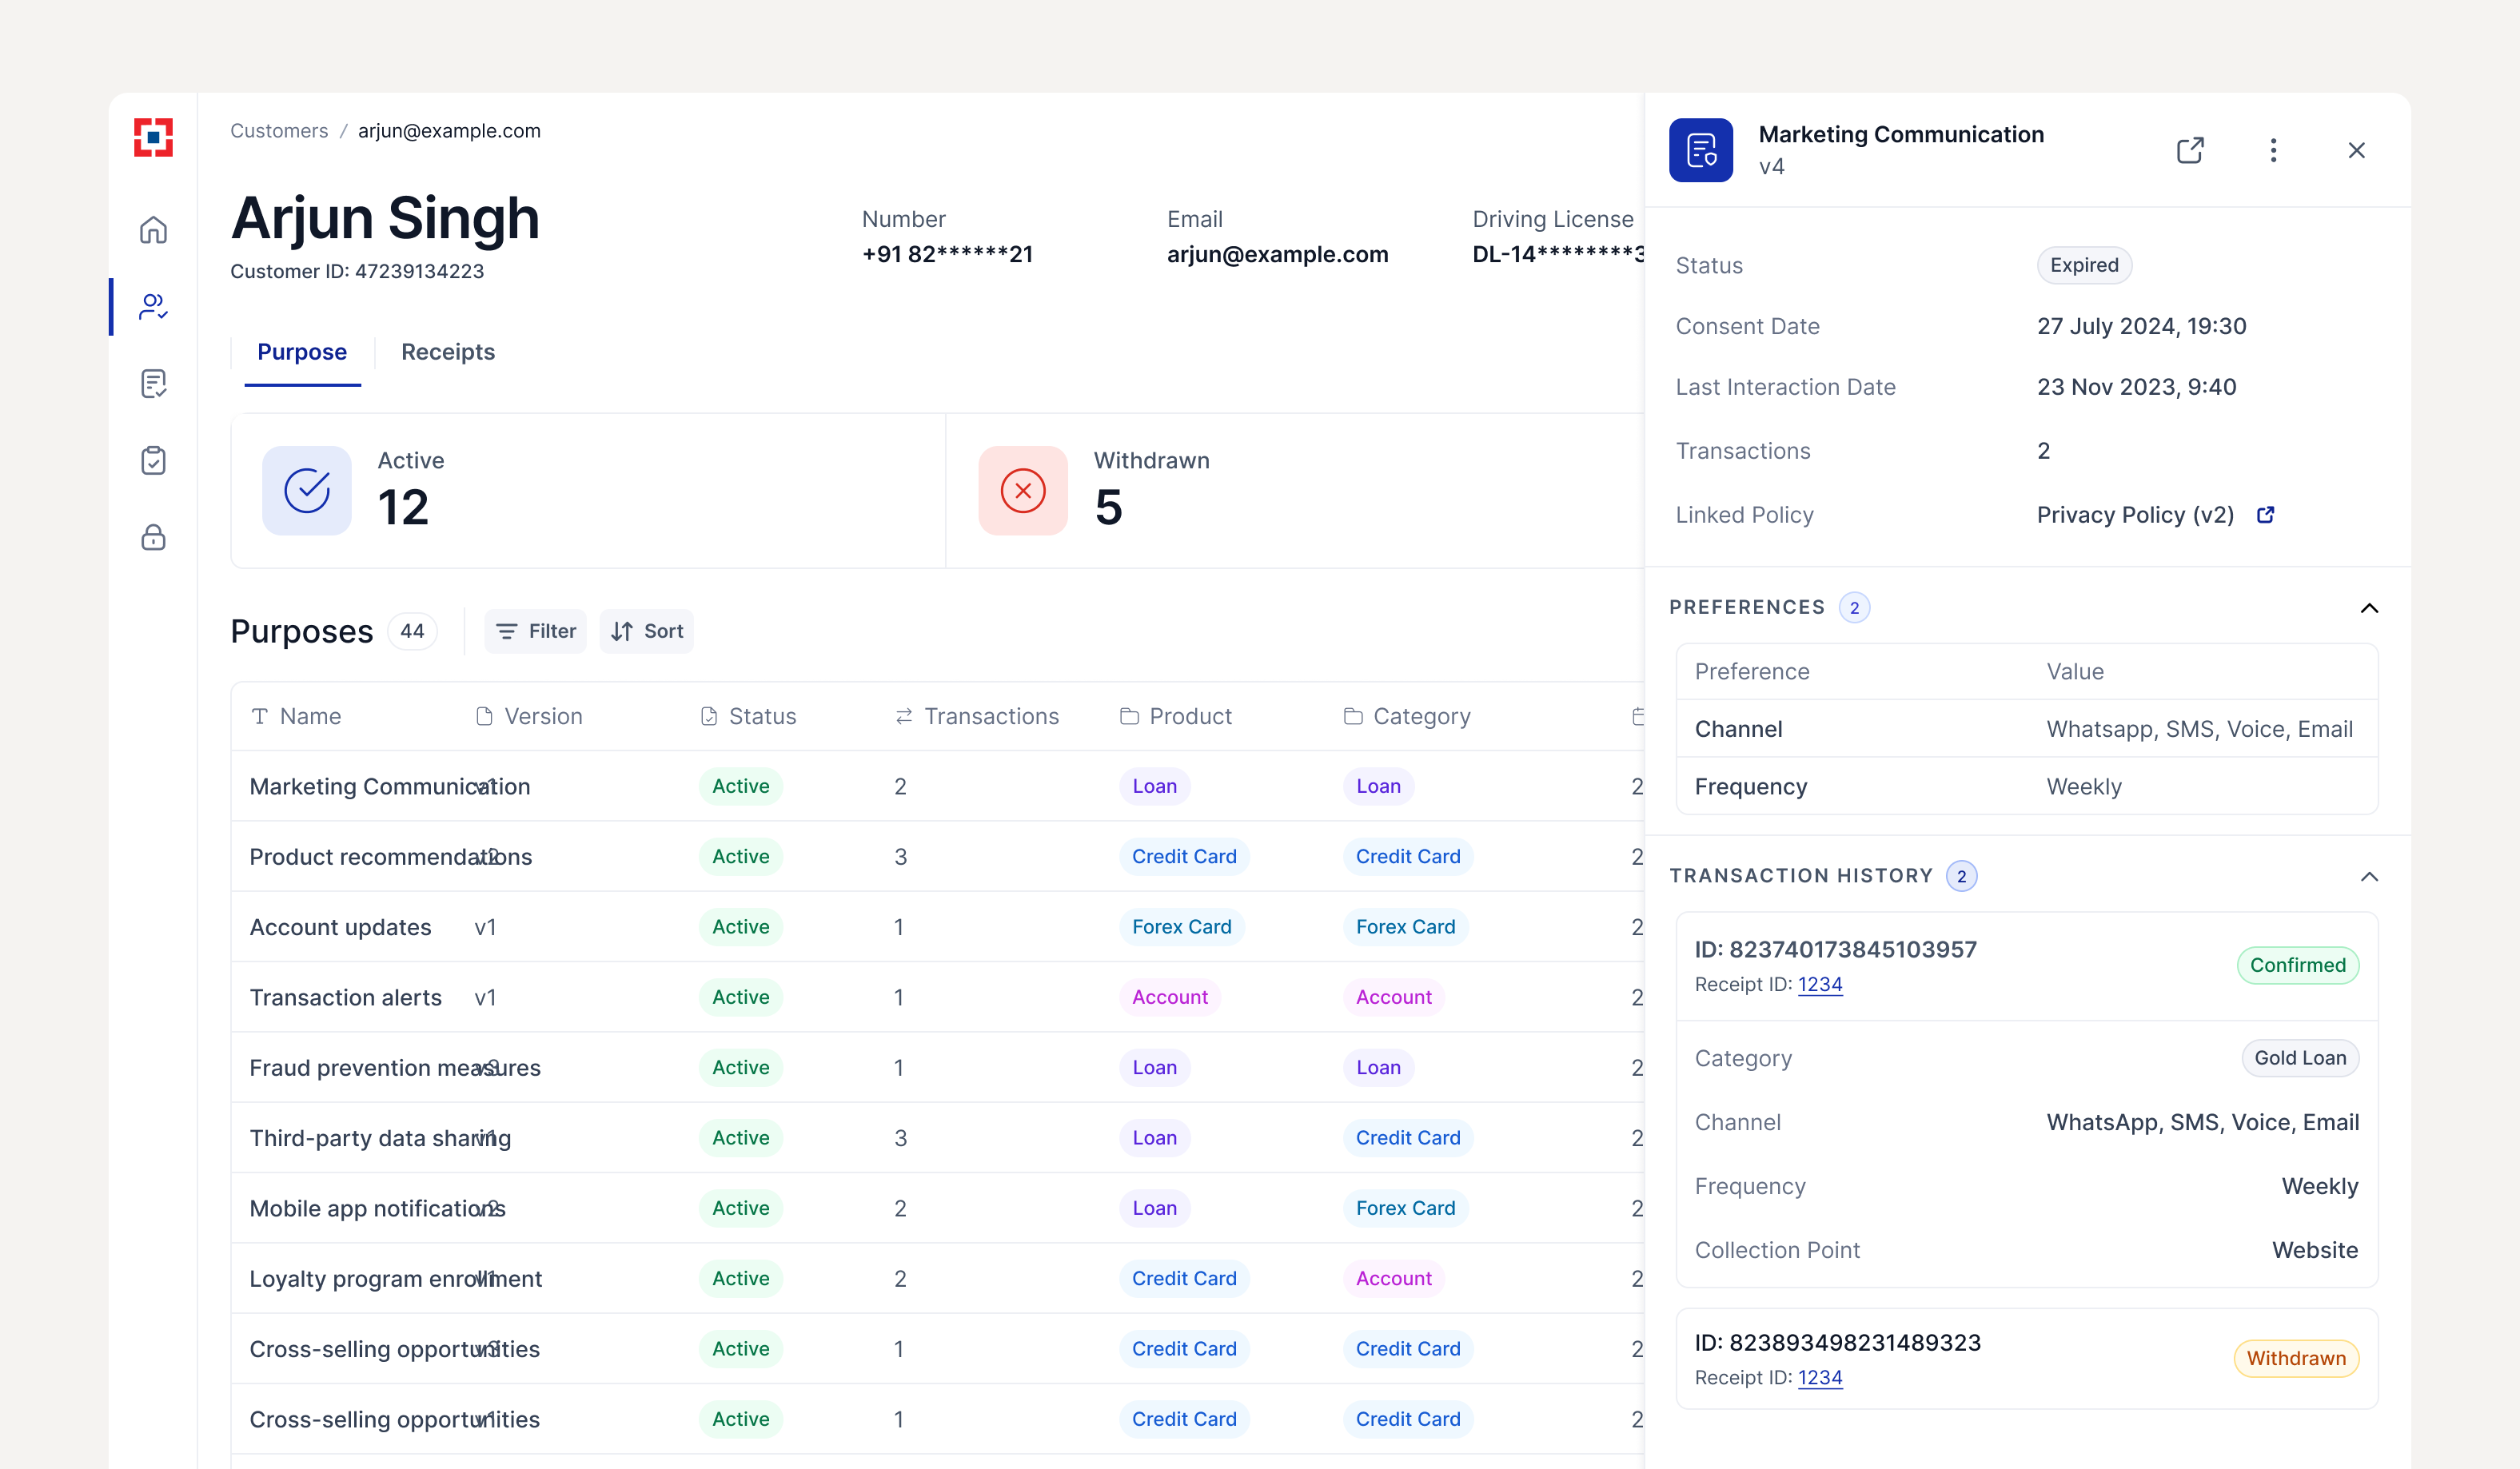Click the Active count 12
2520x1469 pixels.
click(403, 507)
